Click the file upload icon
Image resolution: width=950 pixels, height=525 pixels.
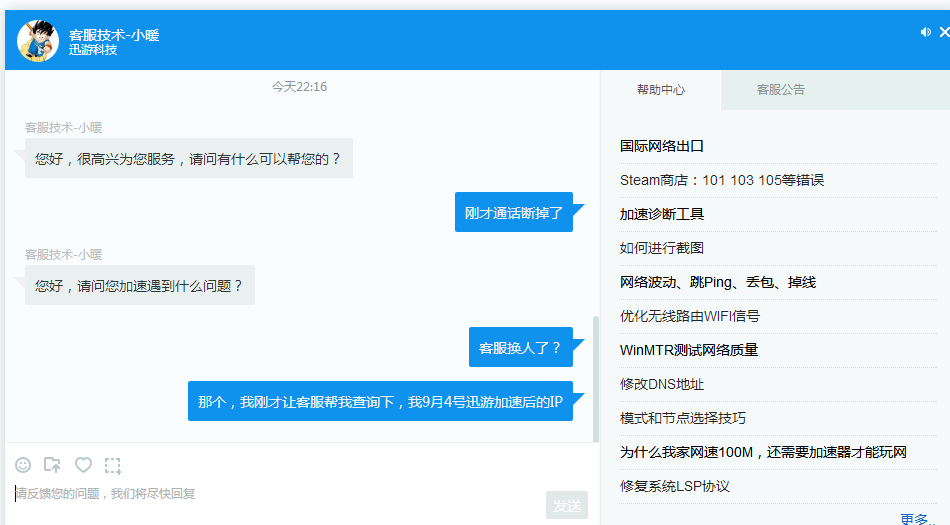click(x=53, y=465)
